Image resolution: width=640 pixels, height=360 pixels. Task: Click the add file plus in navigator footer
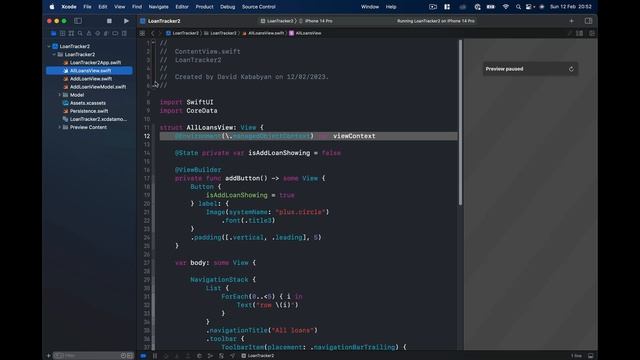coord(49,356)
